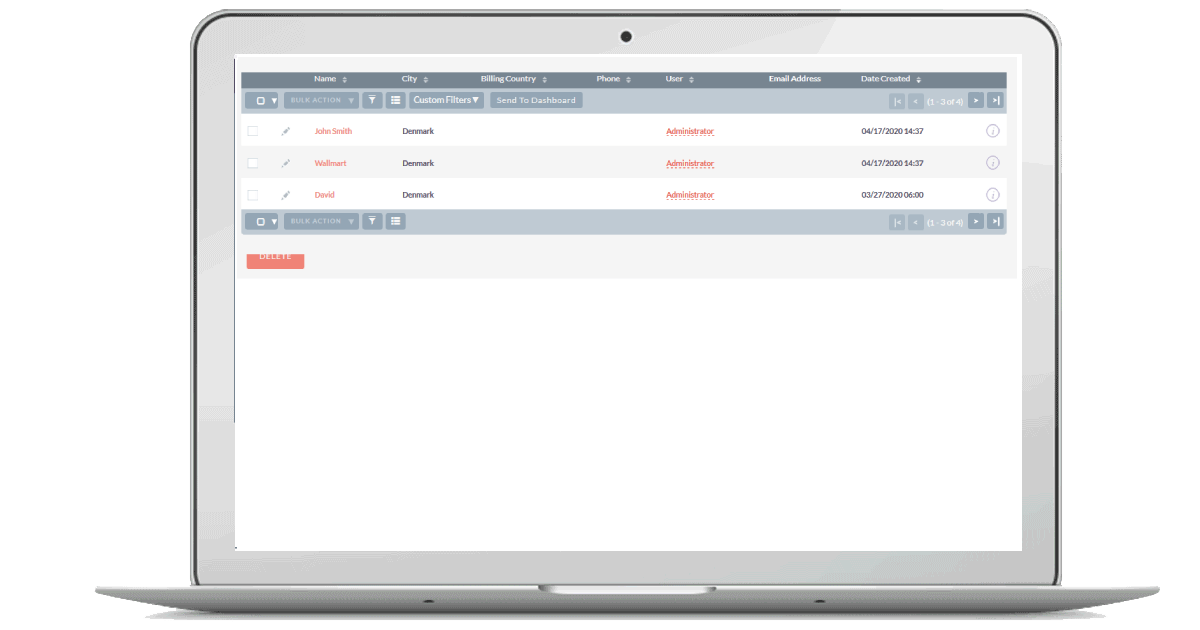Click date 03/27/2020 06:00 in David row
Screen dimensions: 1200x630
pos(892,195)
